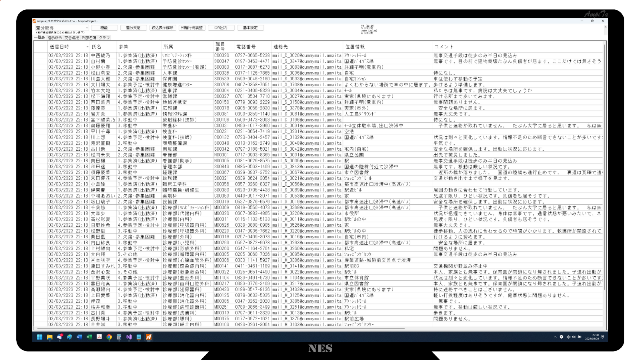Open the Windows Start menu
Screen dimensions: 640x360
click(40, 337)
